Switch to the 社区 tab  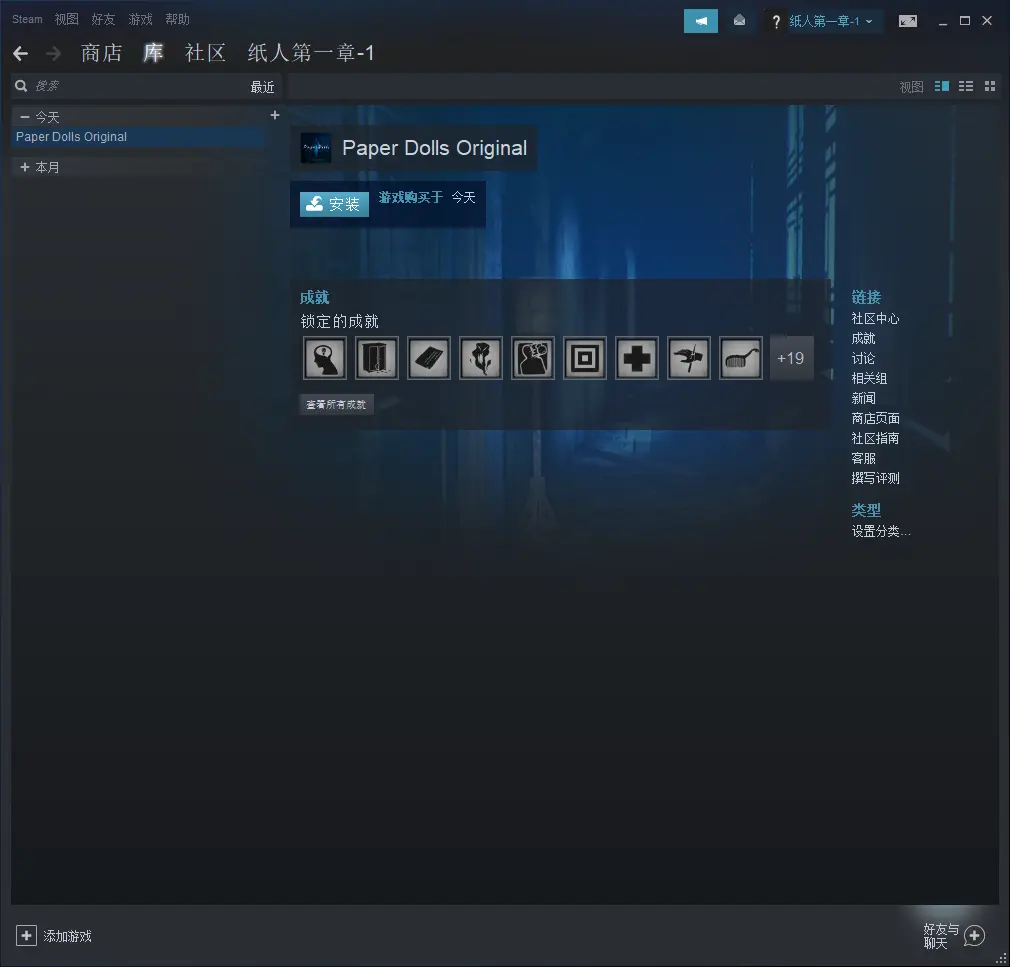click(205, 53)
